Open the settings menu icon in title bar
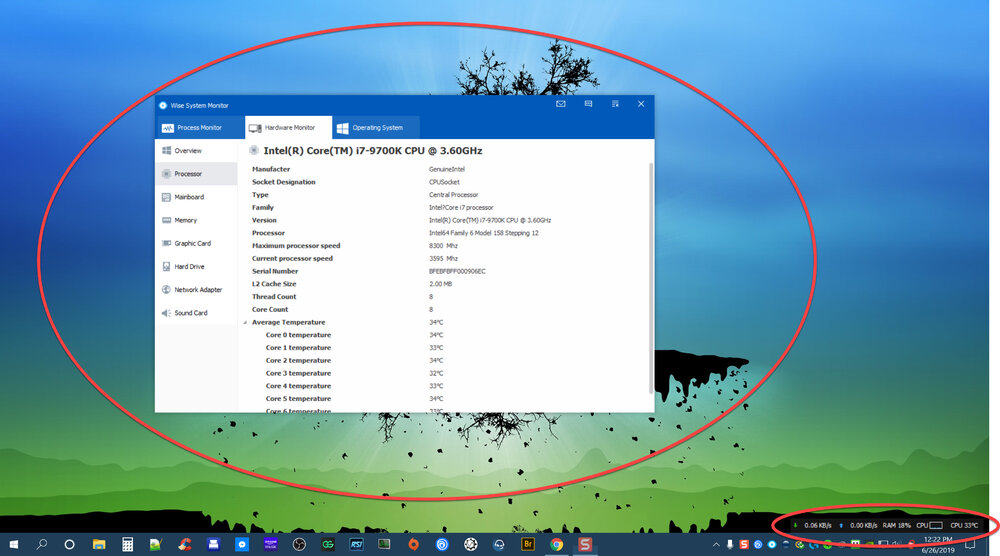 (615, 104)
